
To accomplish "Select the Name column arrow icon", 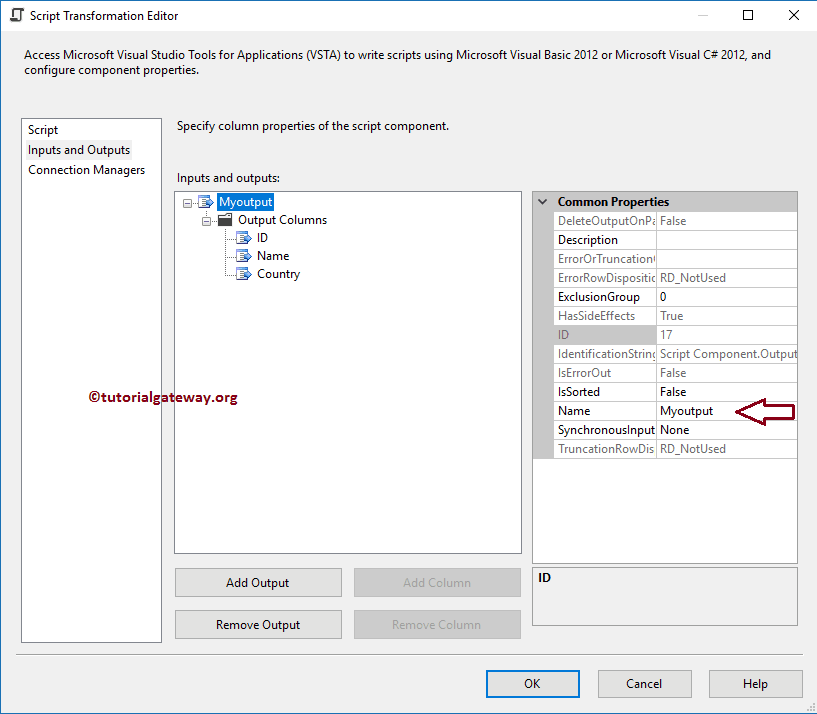I will coord(243,256).
